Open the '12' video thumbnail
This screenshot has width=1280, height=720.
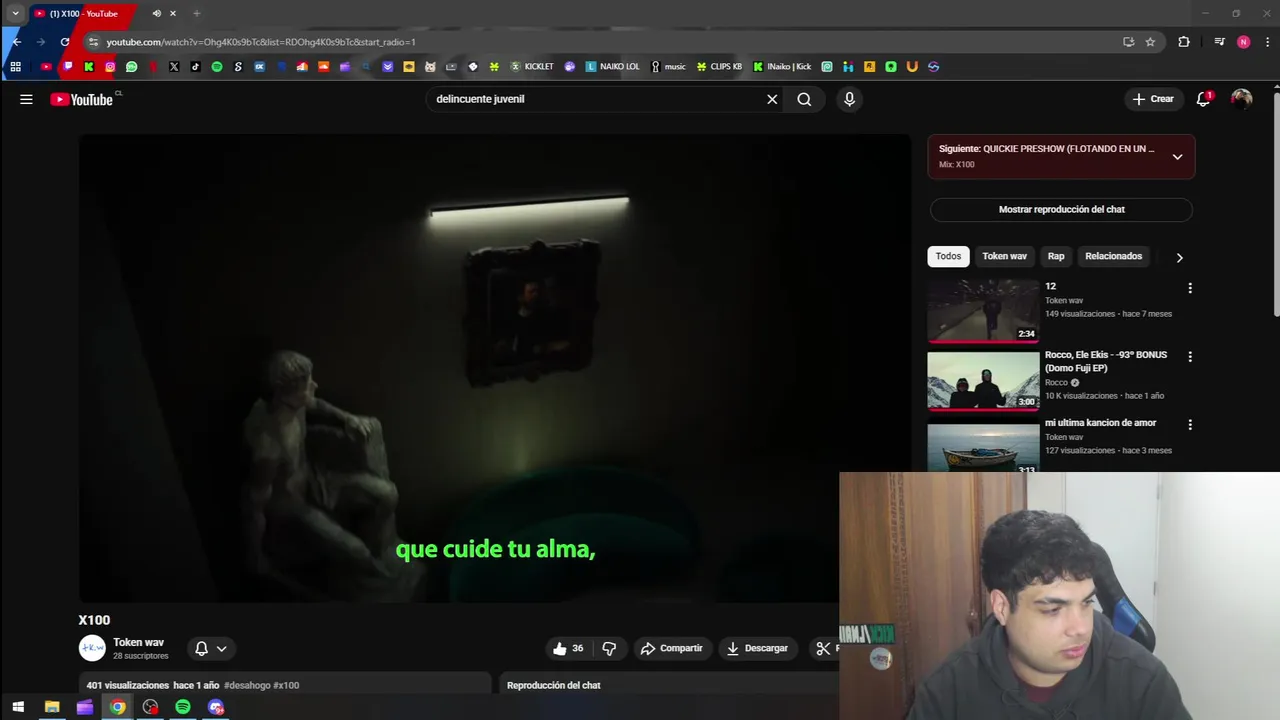pyautogui.click(x=983, y=311)
